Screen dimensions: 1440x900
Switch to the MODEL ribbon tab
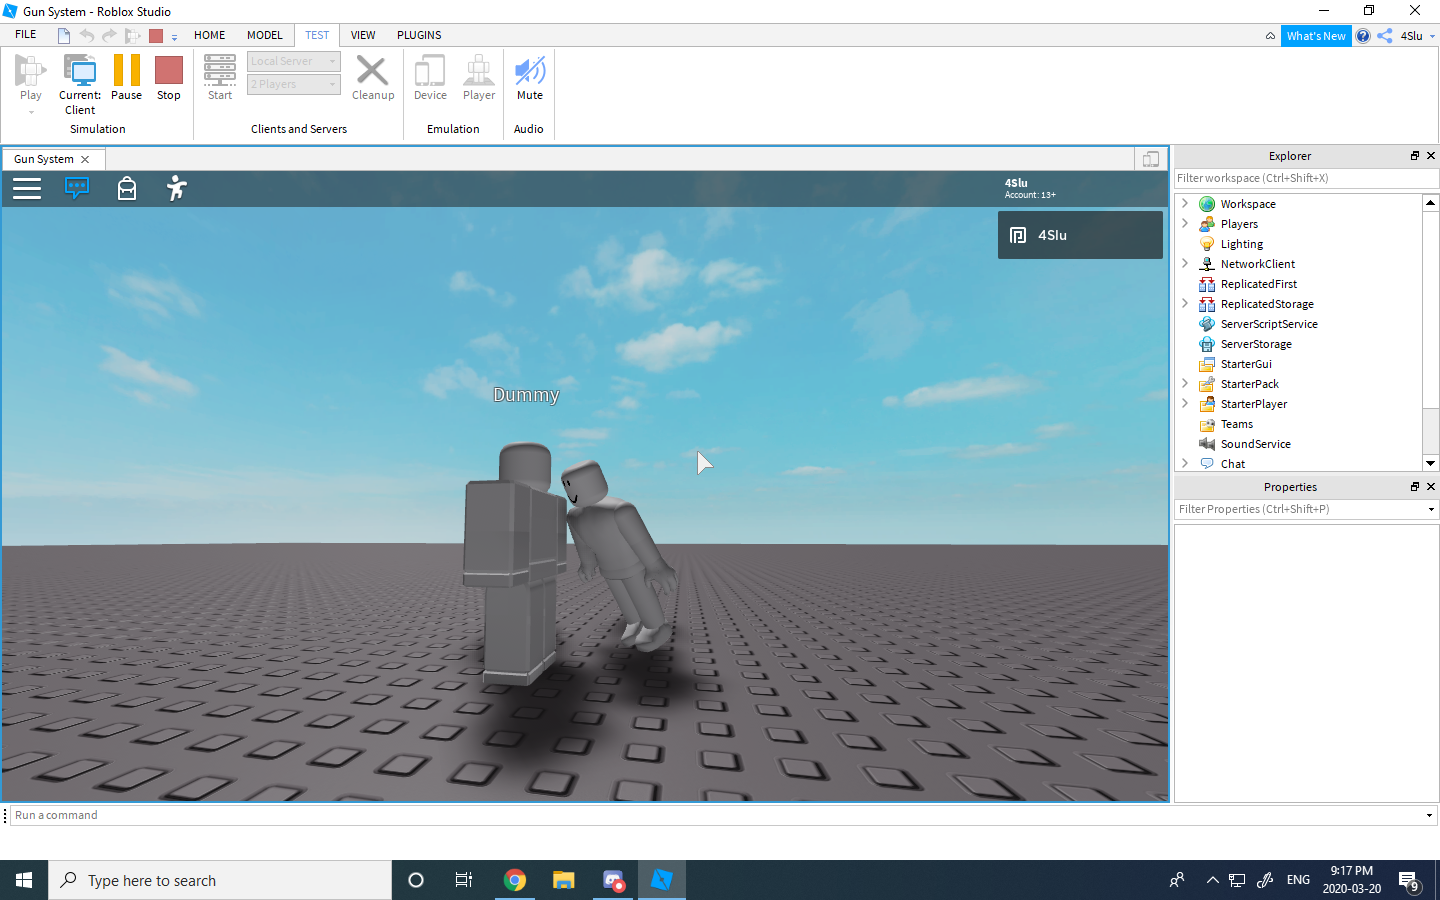coord(265,35)
